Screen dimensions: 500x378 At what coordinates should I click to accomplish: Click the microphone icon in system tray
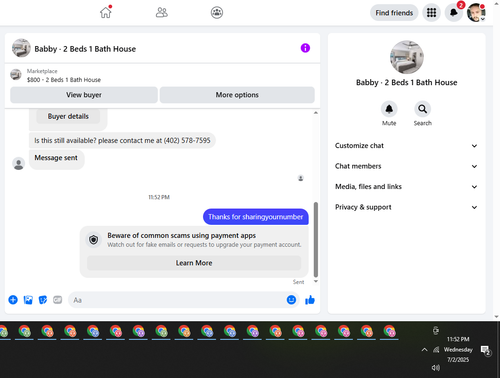(x=436, y=330)
